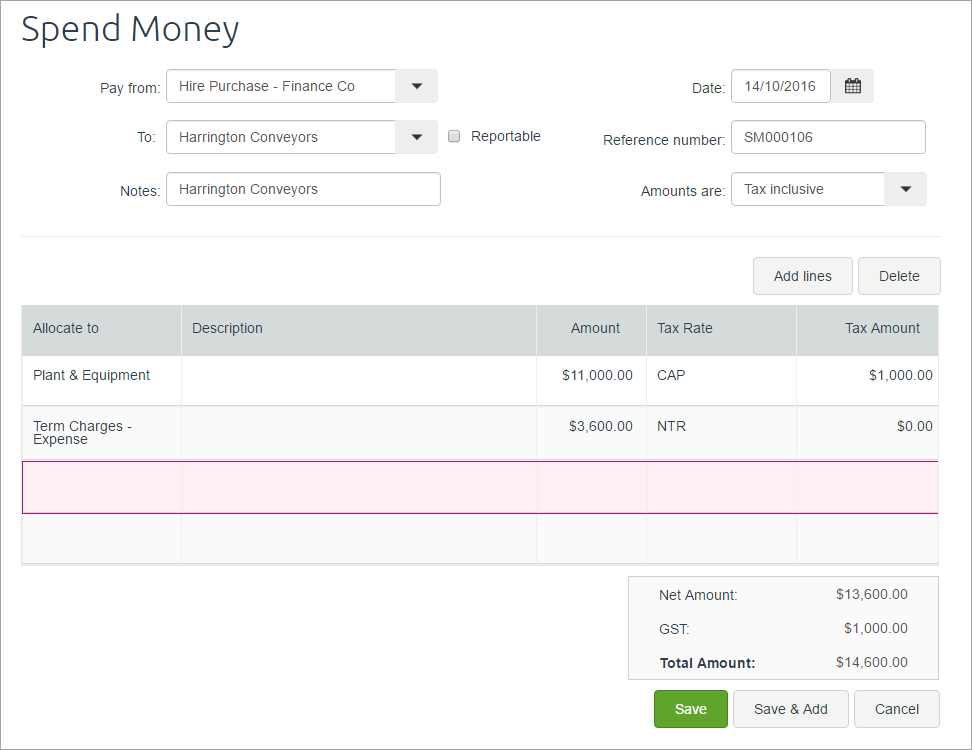
Task: Click the Description cell in highlighted empty row
Action: 358,487
